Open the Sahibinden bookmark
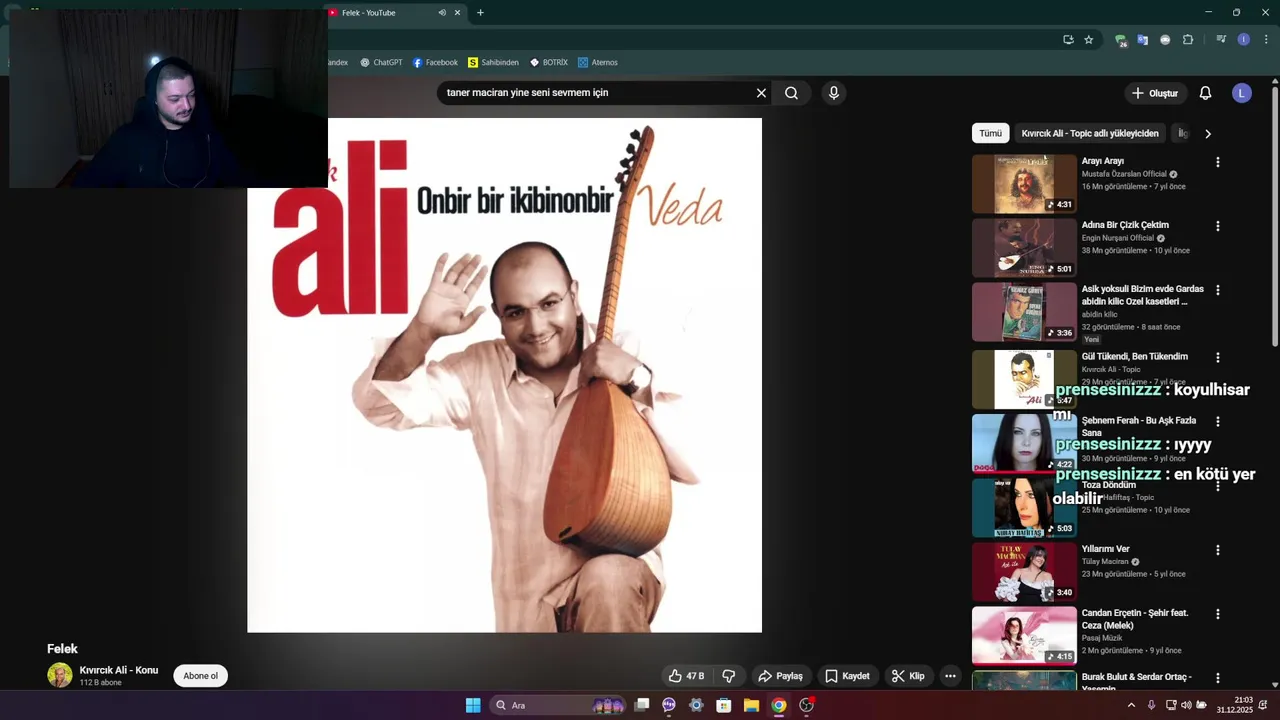The height and width of the screenshot is (720, 1280). click(x=493, y=62)
